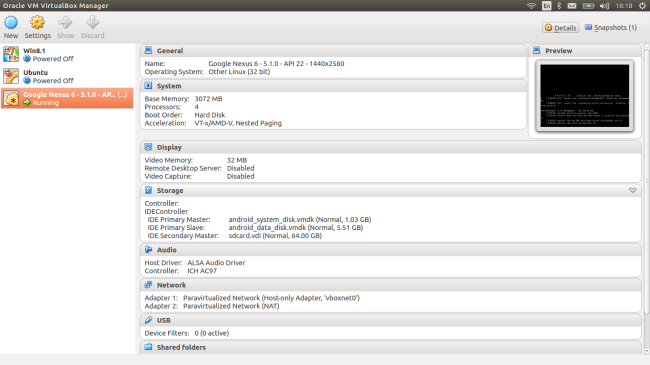Open the Shared folders section header

[390, 347]
